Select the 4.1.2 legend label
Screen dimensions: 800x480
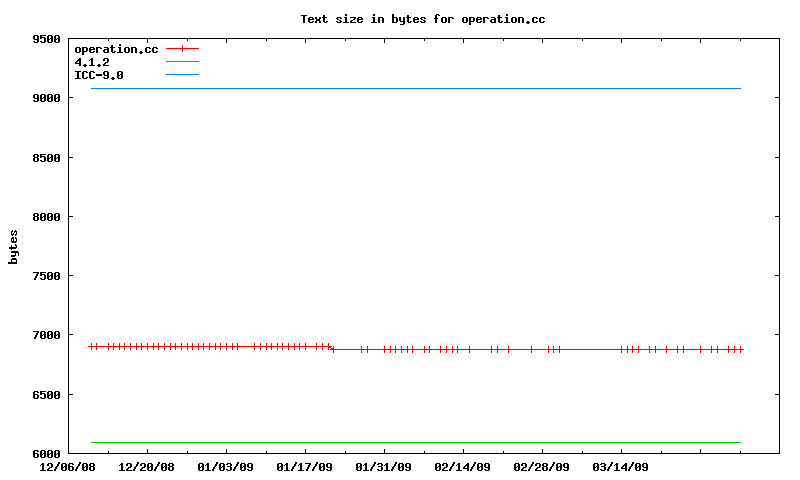pyautogui.click(x=92, y=62)
